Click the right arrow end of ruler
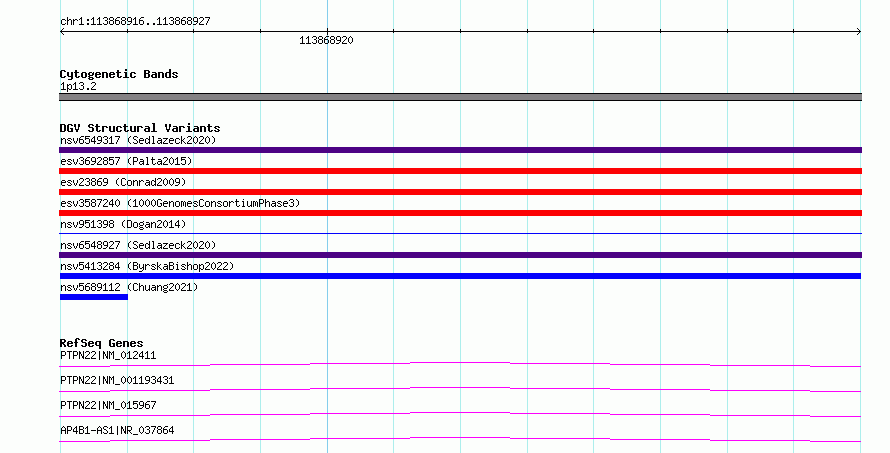Image resolution: width=890 pixels, height=453 pixels. tap(859, 32)
